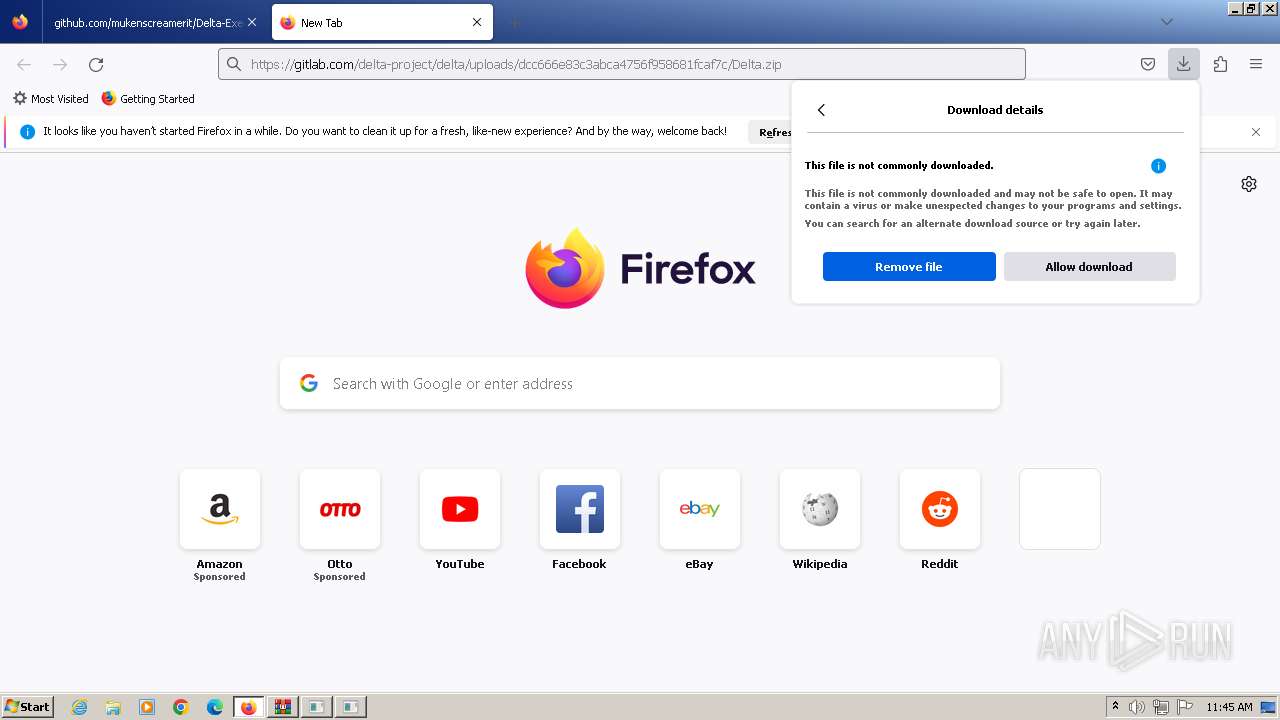The height and width of the screenshot is (720, 1280).
Task: Open the Downloads toolbar button
Action: coord(1183,64)
